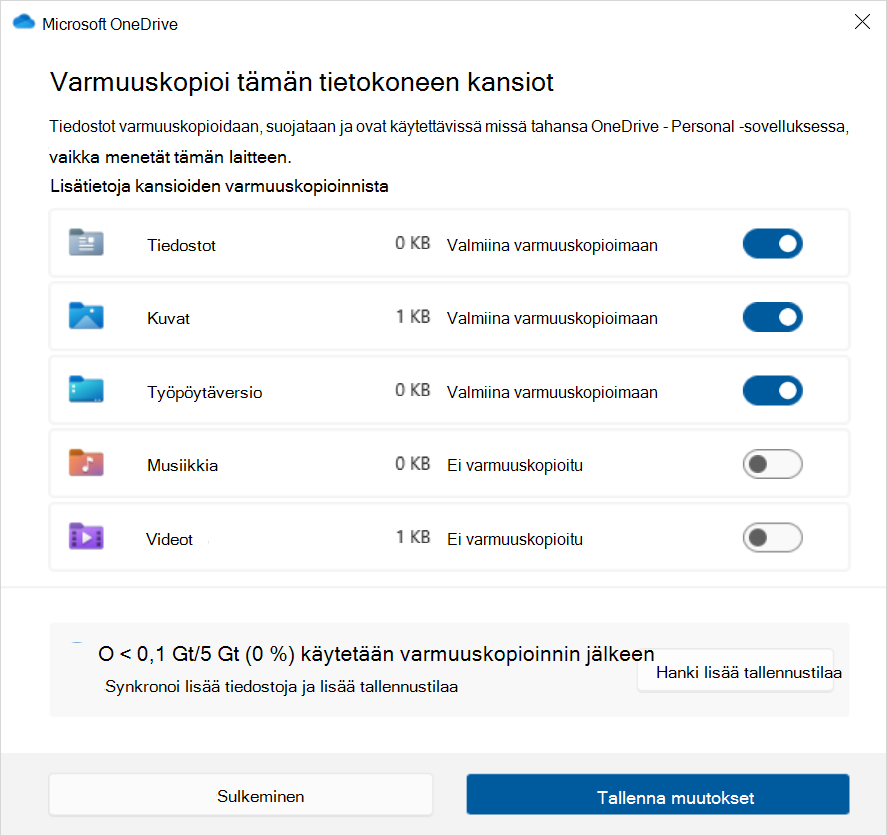Click the 1 KB size for Videot
The image size is (887, 836).
(413, 537)
